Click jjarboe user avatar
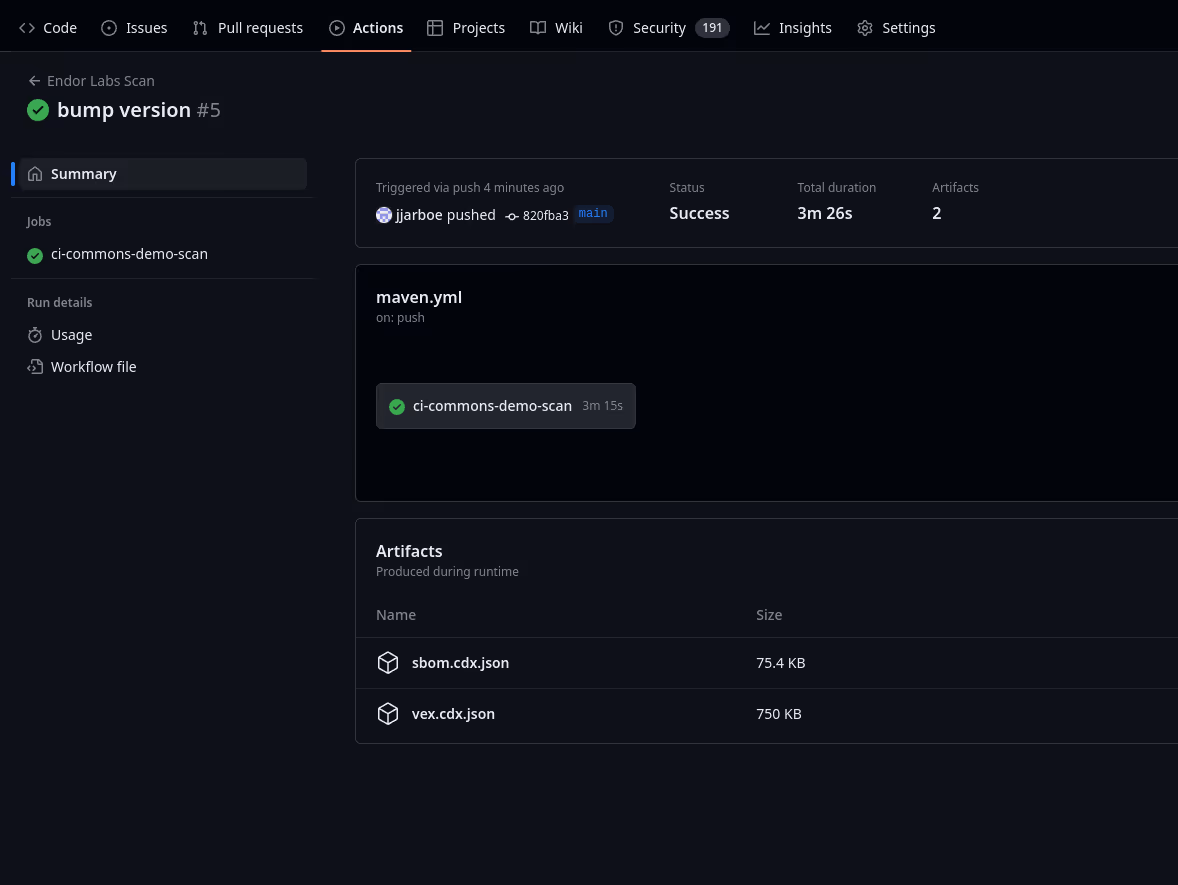 click(x=384, y=215)
